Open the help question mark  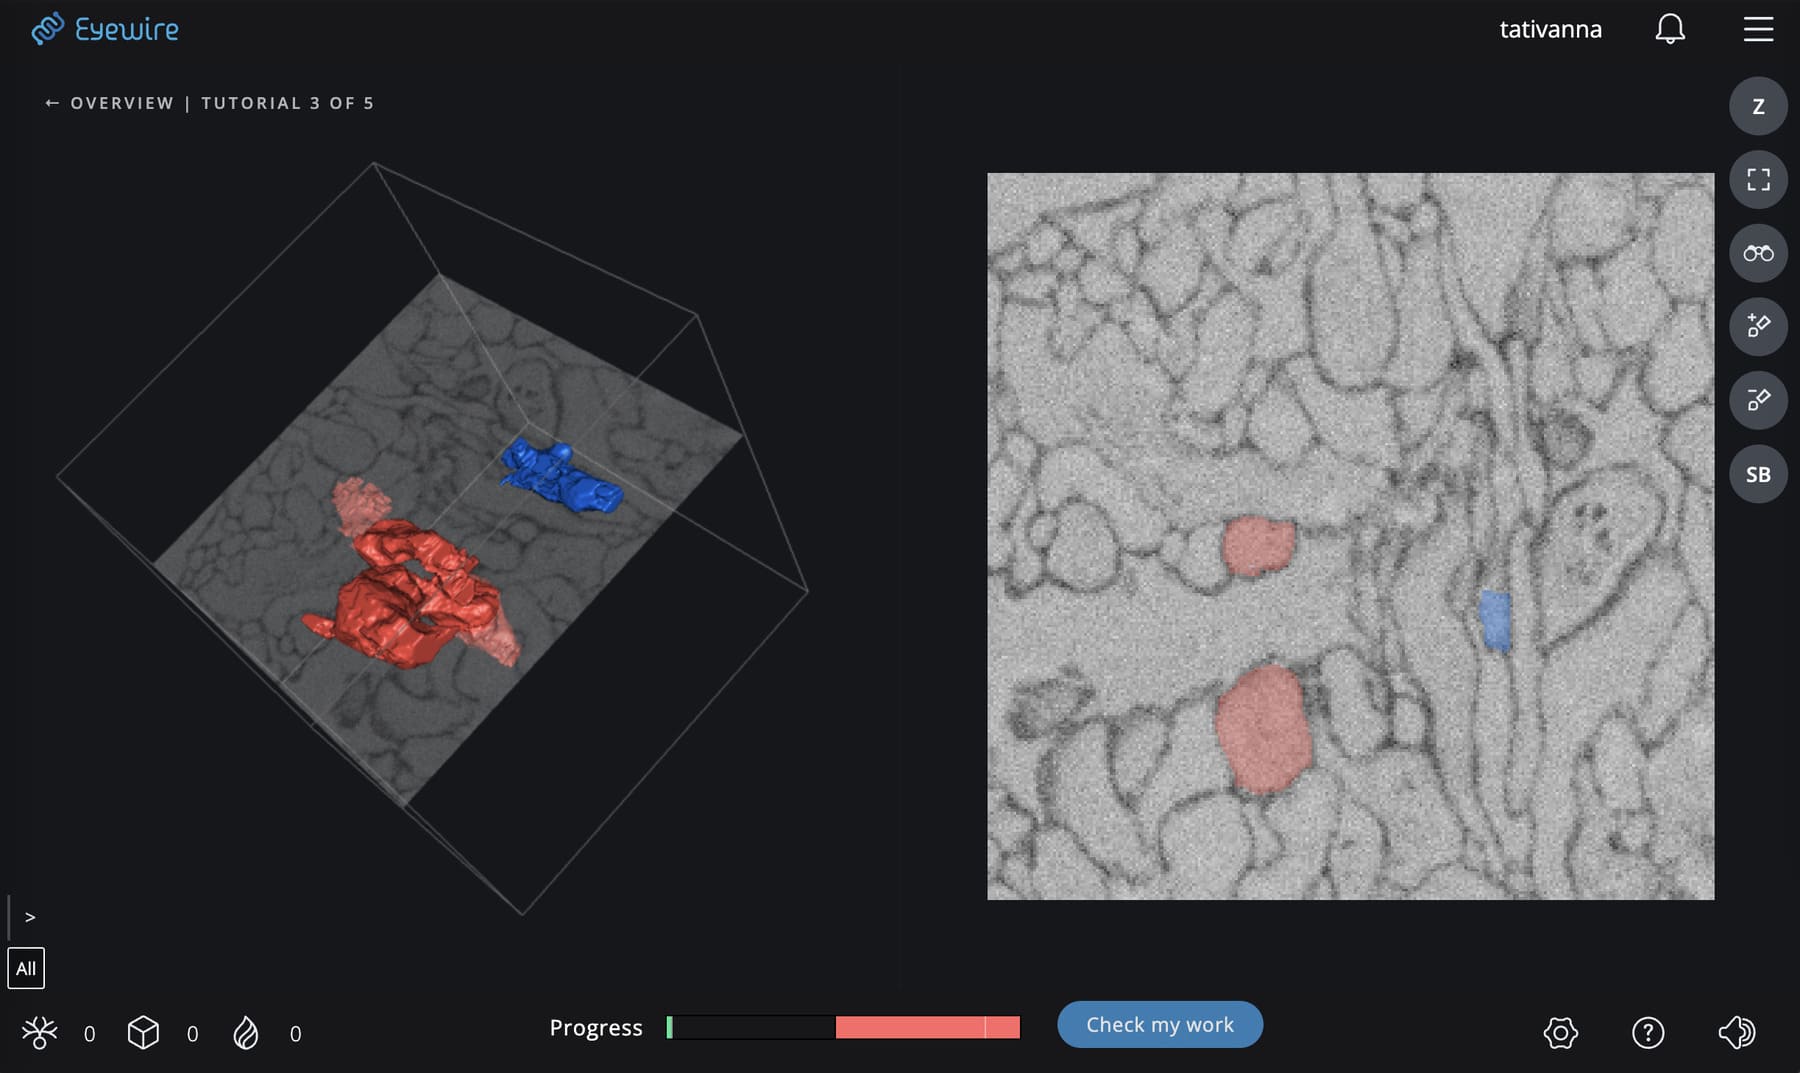(1647, 1033)
